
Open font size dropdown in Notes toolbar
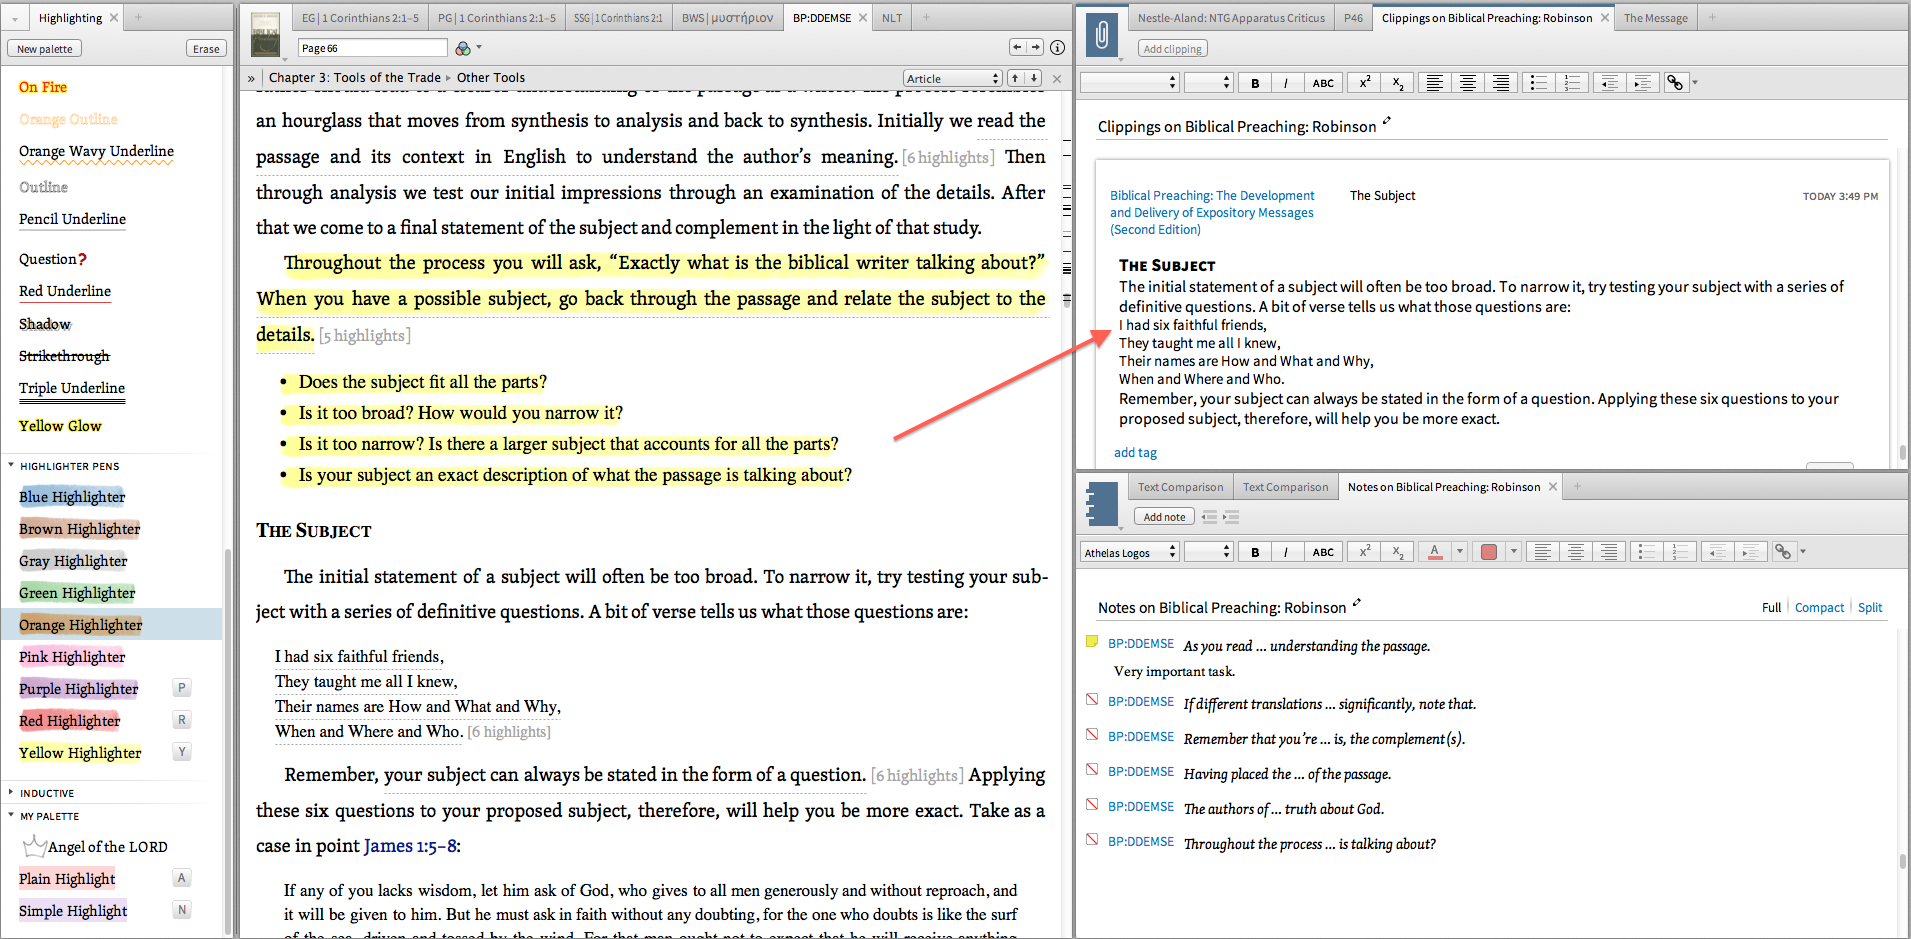(x=1209, y=552)
